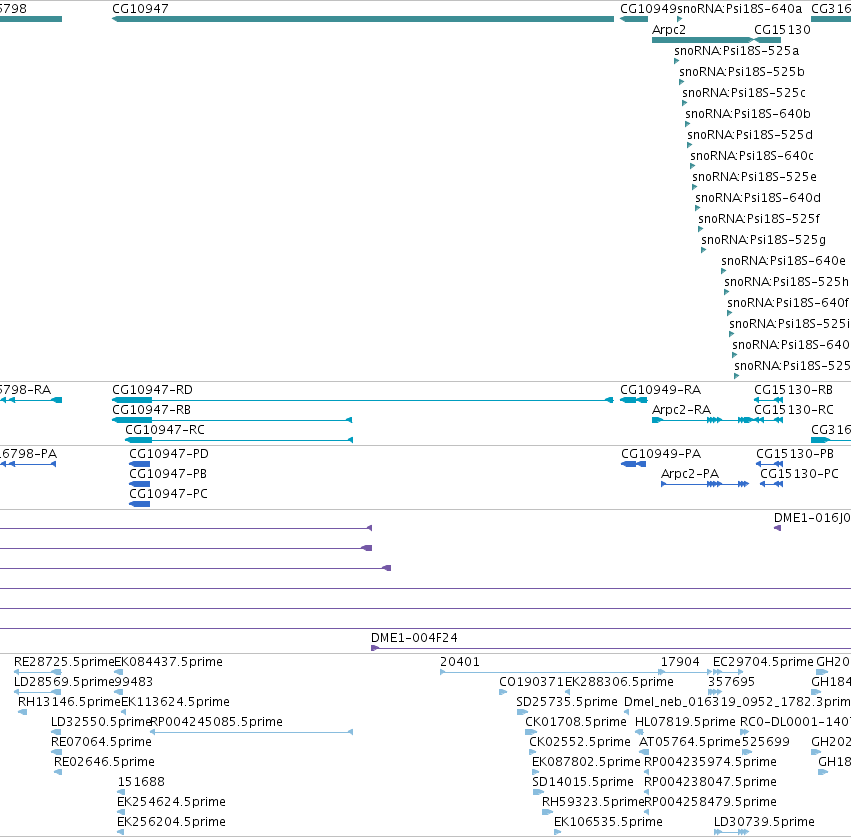
Task: Click EST EK288306.5prime label
Action: point(619,682)
